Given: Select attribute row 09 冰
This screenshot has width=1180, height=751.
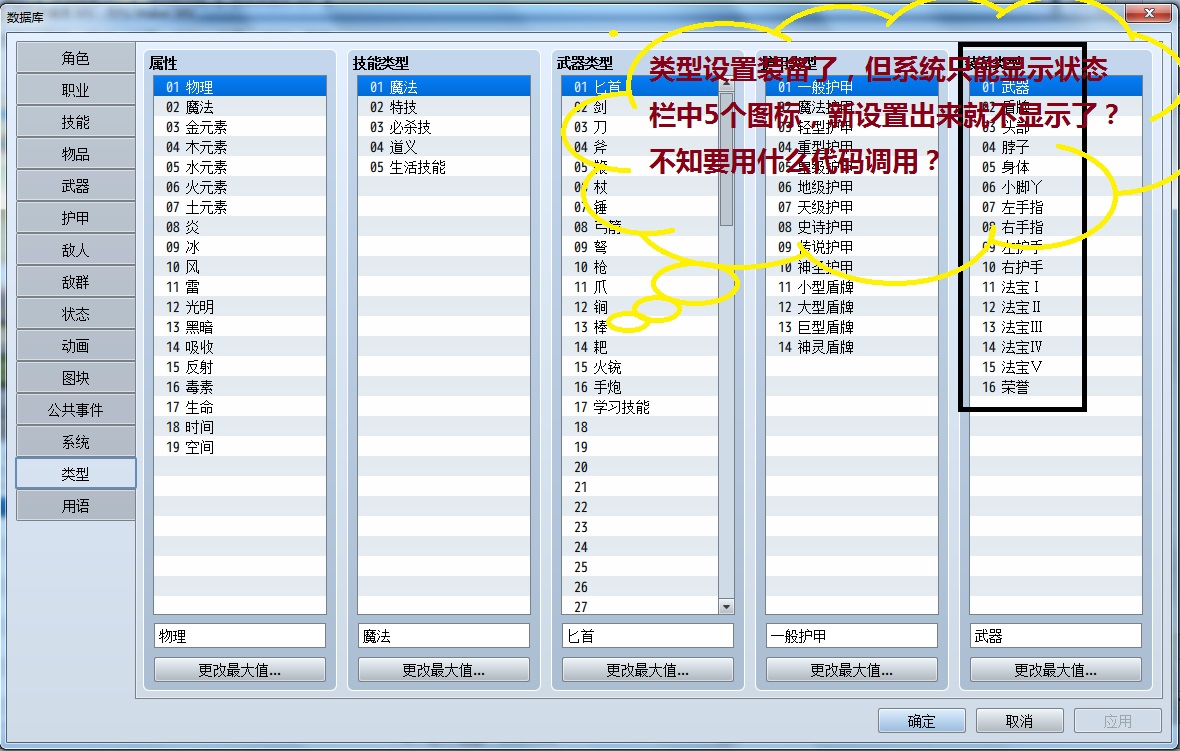Looking at the screenshot, I should coord(240,247).
